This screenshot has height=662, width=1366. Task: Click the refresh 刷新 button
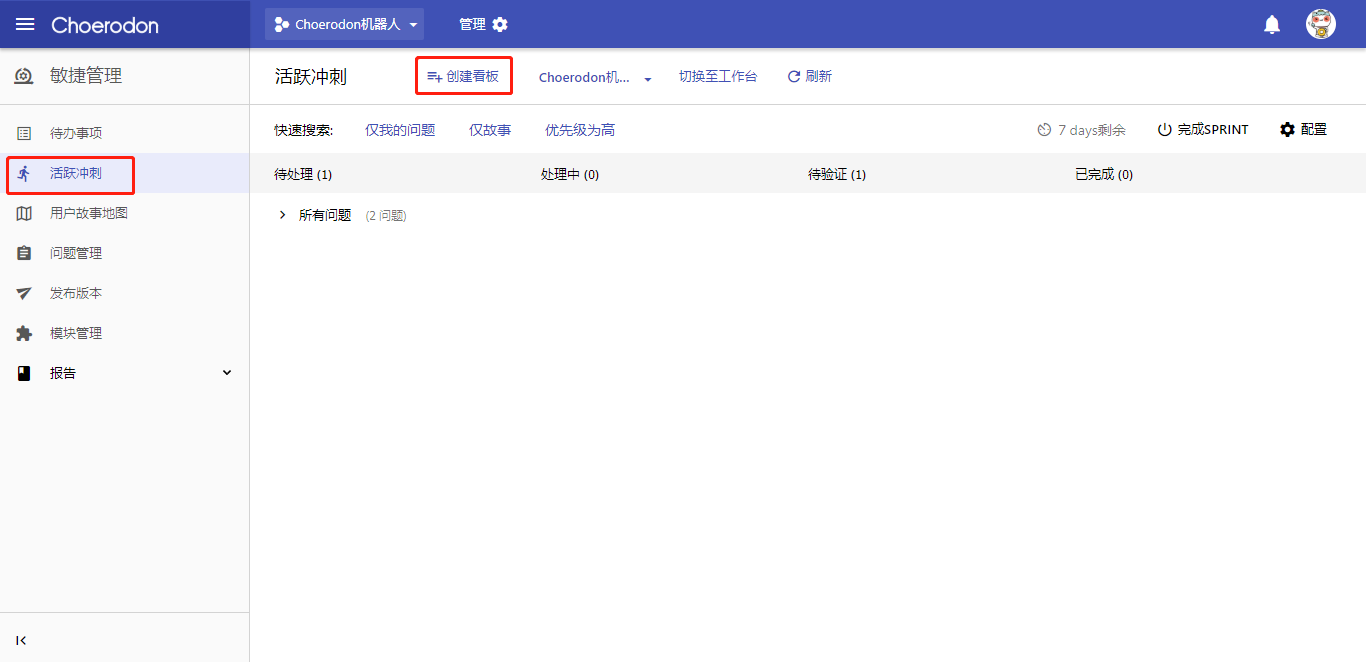809,77
